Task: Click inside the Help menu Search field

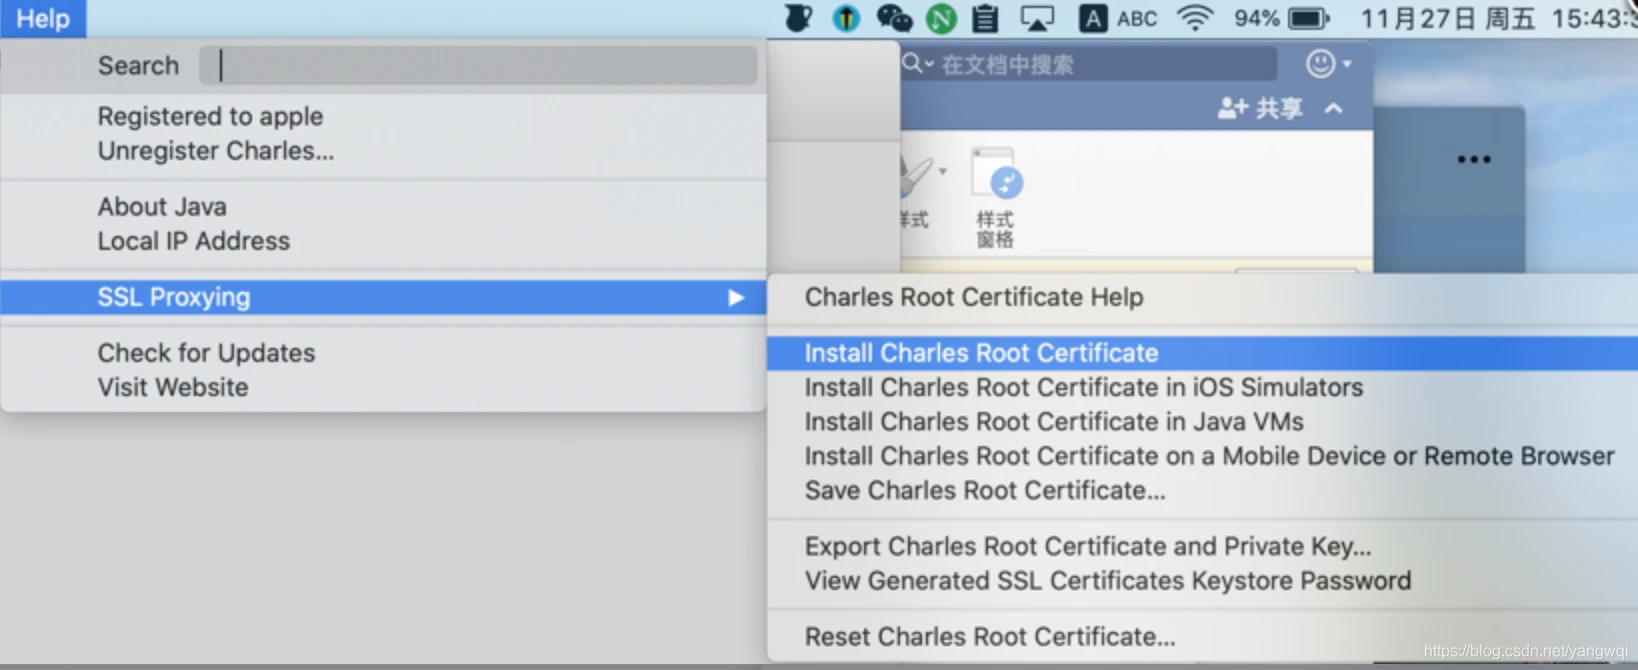Action: click(x=478, y=65)
